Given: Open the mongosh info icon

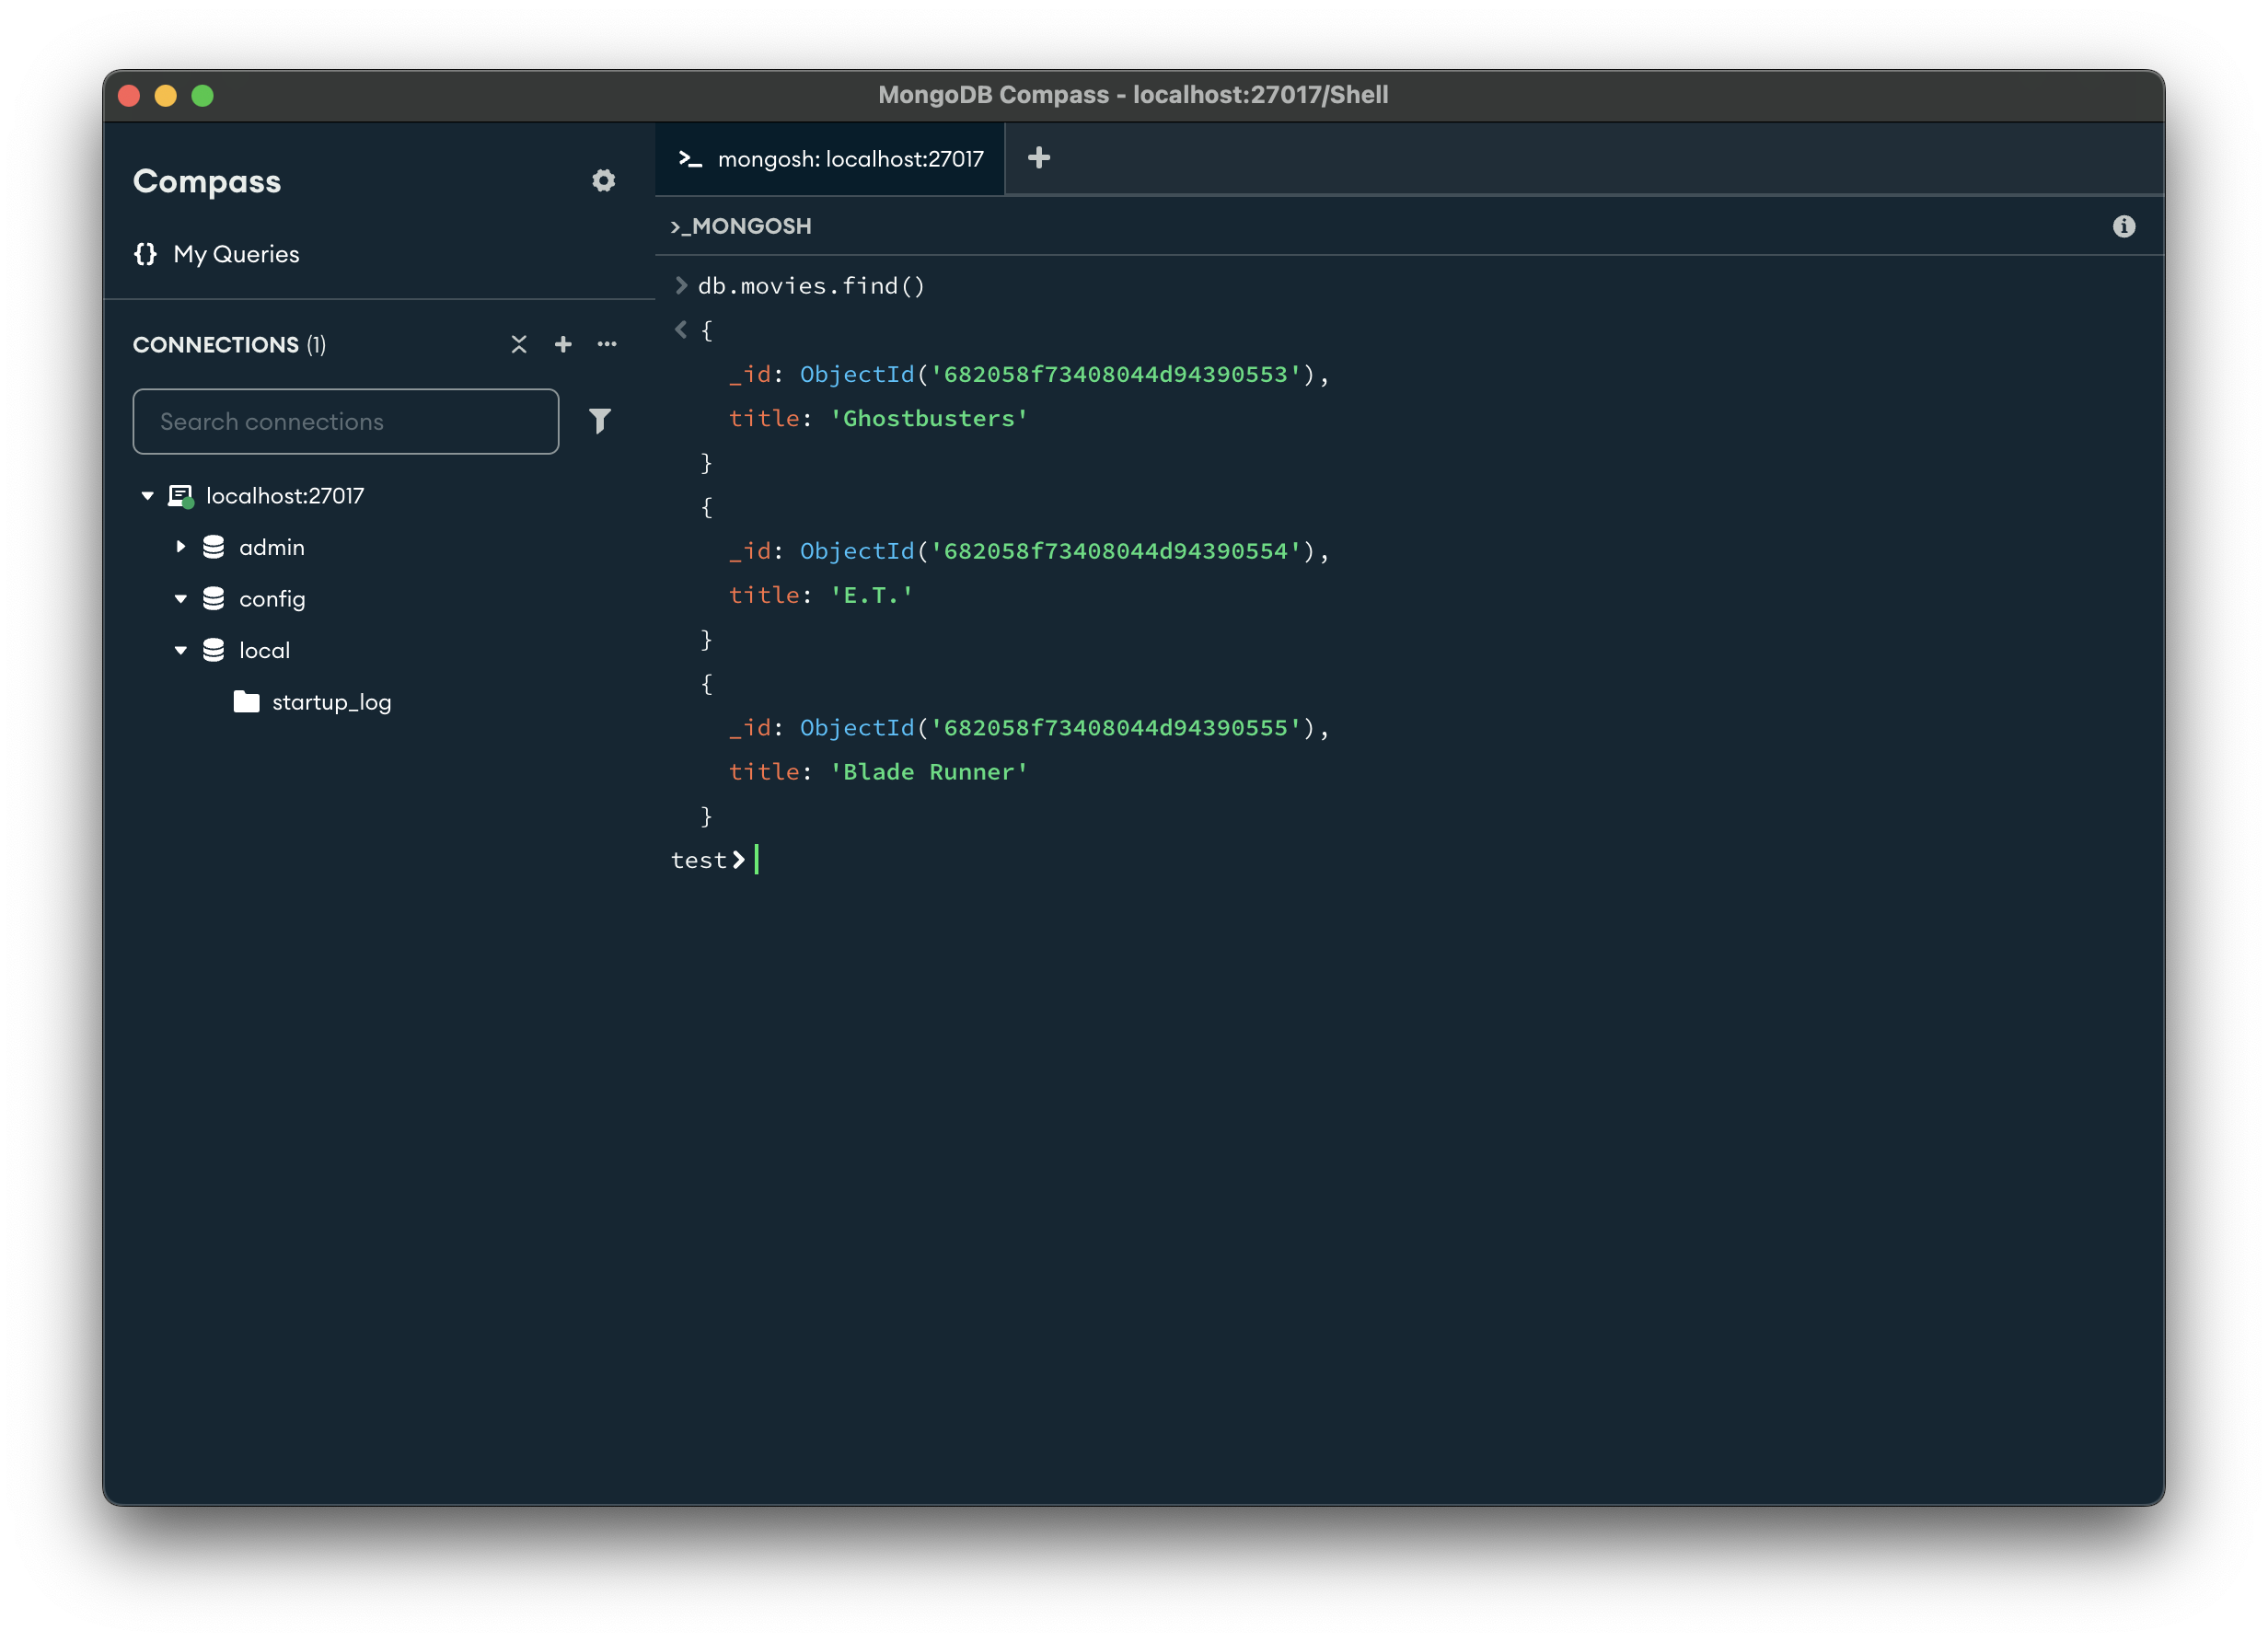Looking at the screenshot, I should pyautogui.click(x=2124, y=227).
